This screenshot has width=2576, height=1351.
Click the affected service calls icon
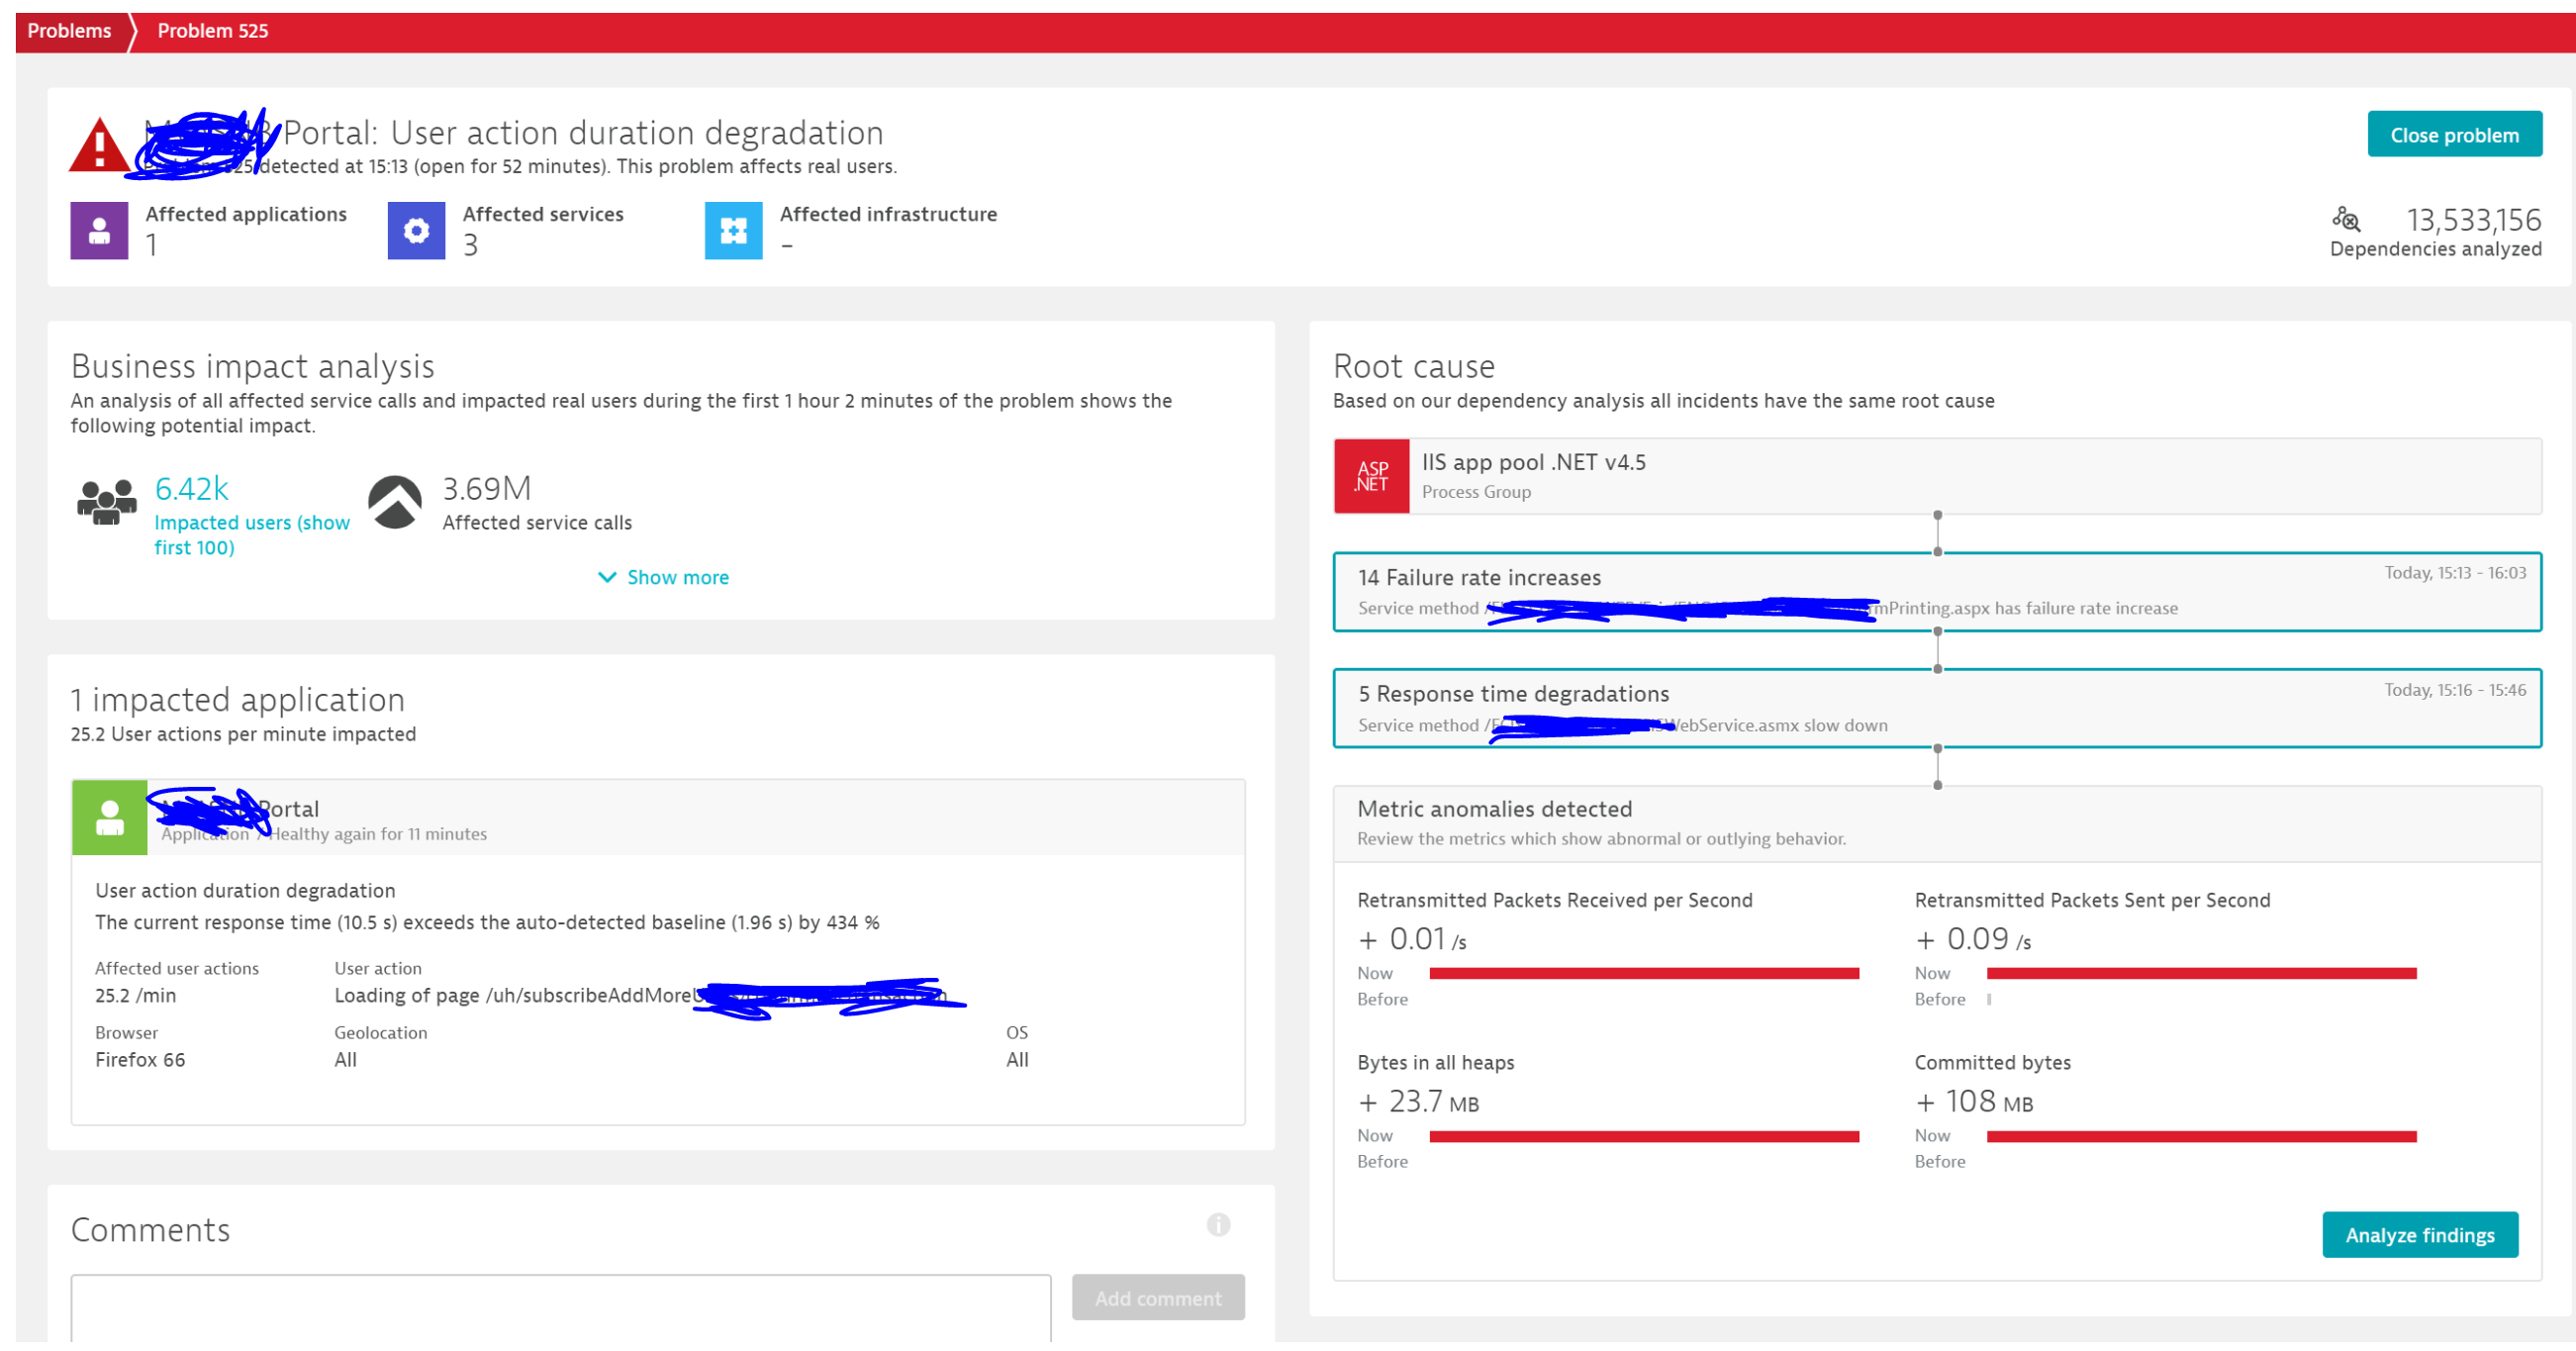tap(395, 501)
